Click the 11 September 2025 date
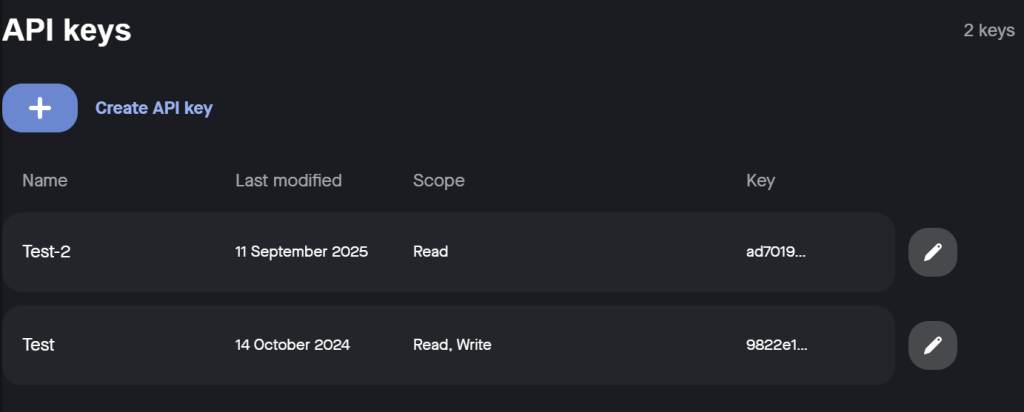The width and height of the screenshot is (1024, 412). pos(301,252)
